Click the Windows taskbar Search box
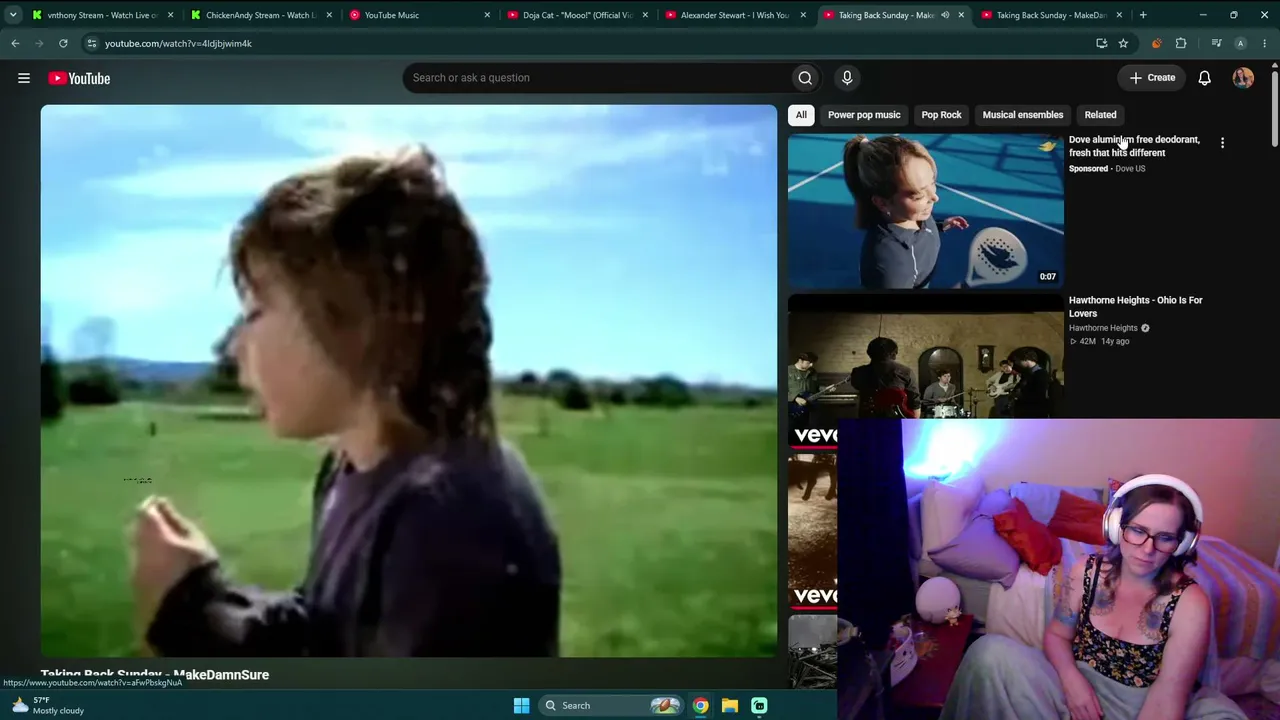 coord(611,705)
